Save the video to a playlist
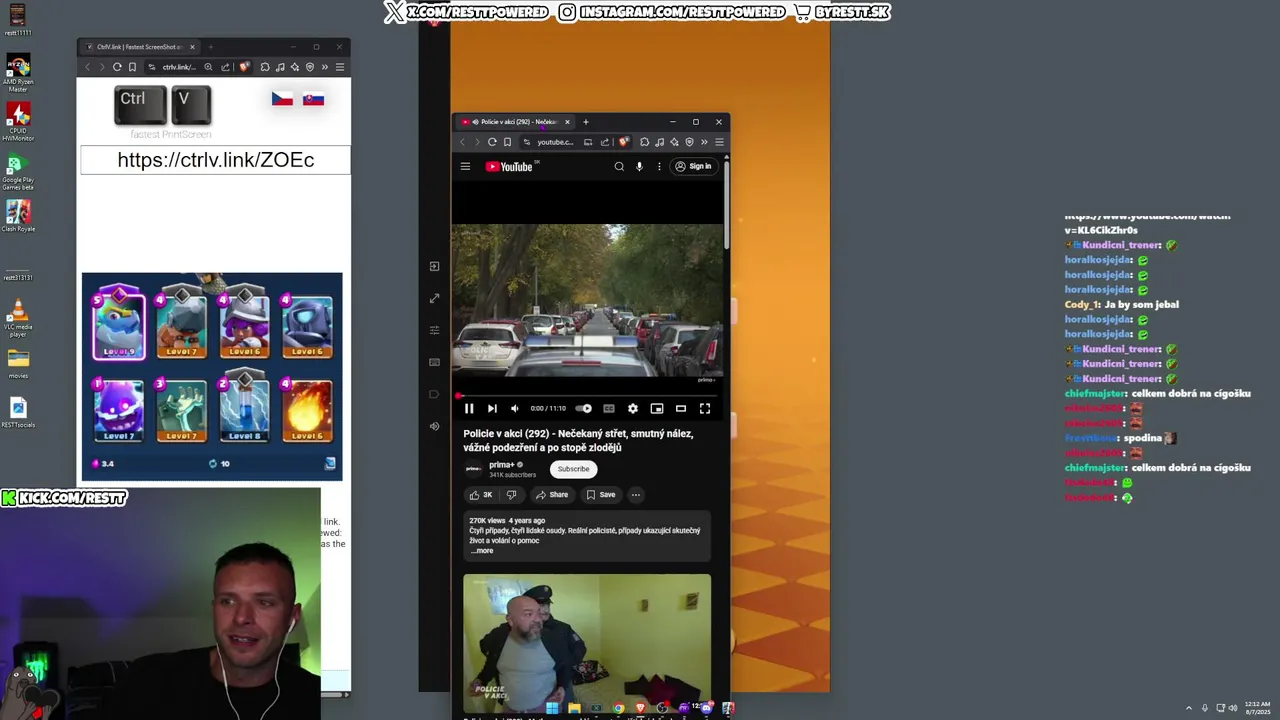1280x720 pixels. (x=601, y=495)
